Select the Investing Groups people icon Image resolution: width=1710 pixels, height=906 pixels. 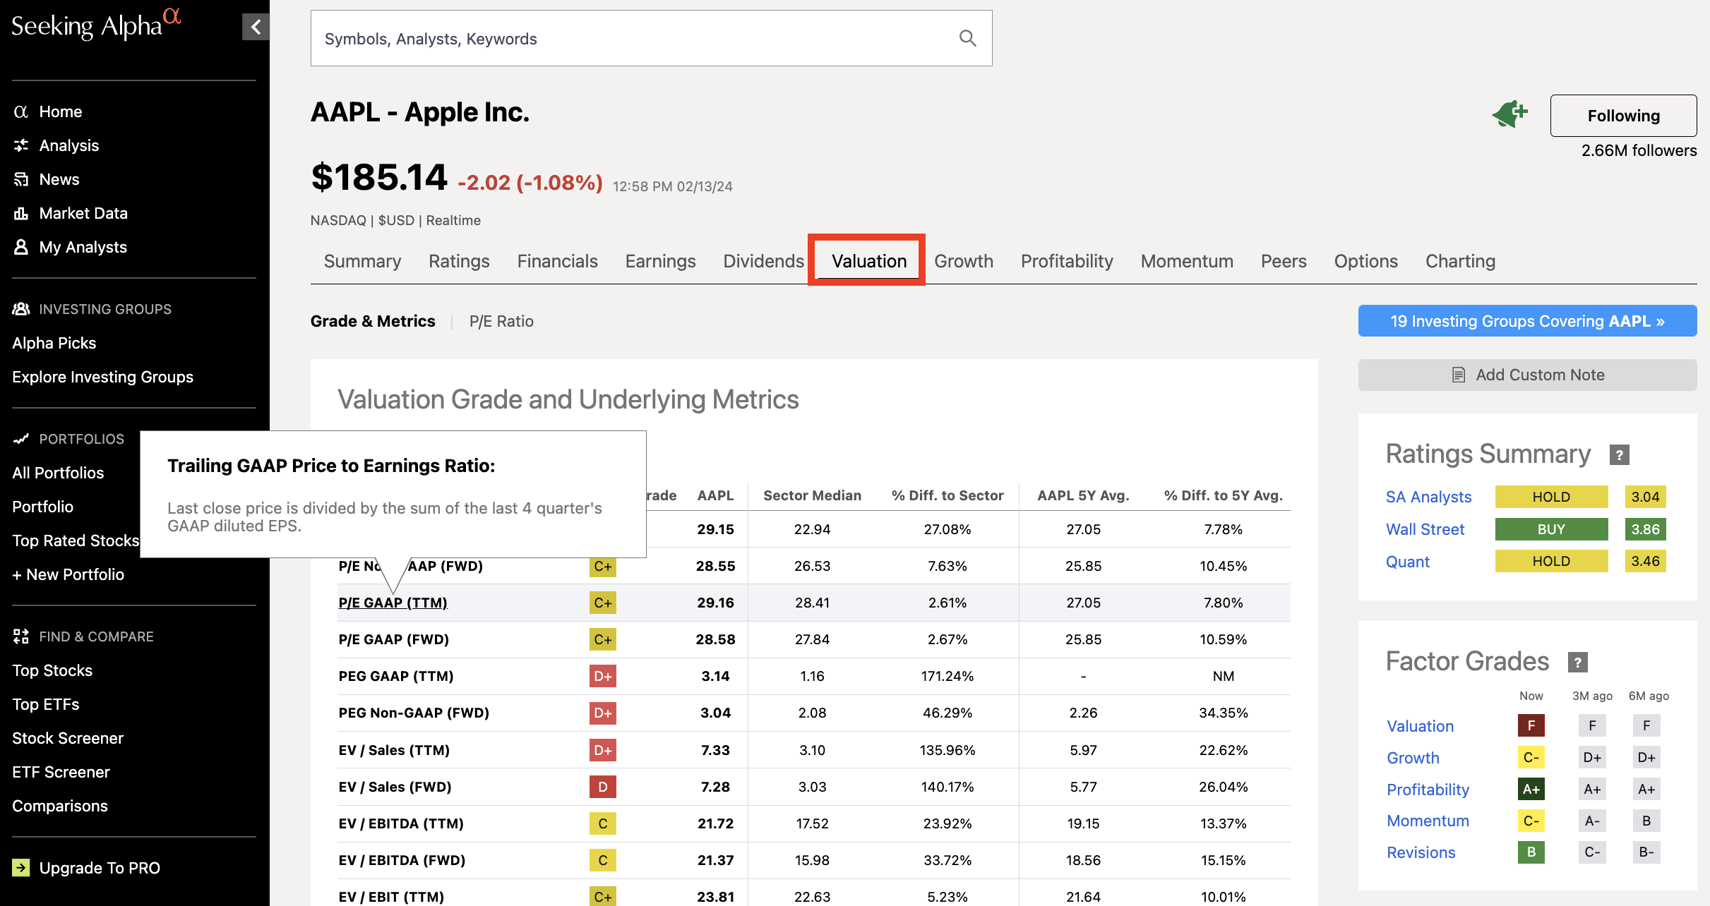(x=21, y=309)
